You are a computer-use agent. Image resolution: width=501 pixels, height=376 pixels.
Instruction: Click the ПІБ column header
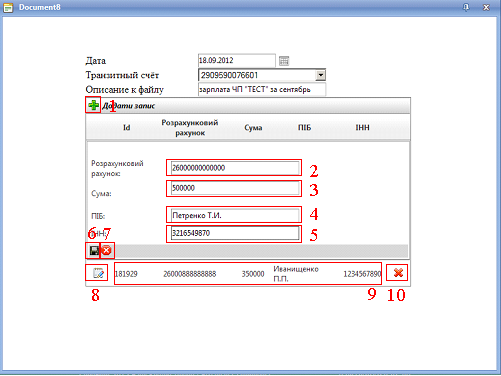coord(304,127)
